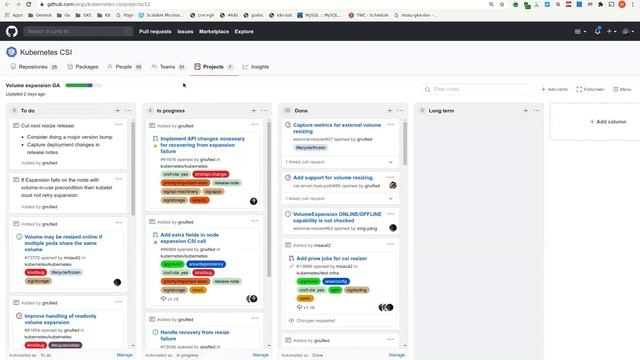
Task: Go to the Teams tab
Action: tap(168, 67)
